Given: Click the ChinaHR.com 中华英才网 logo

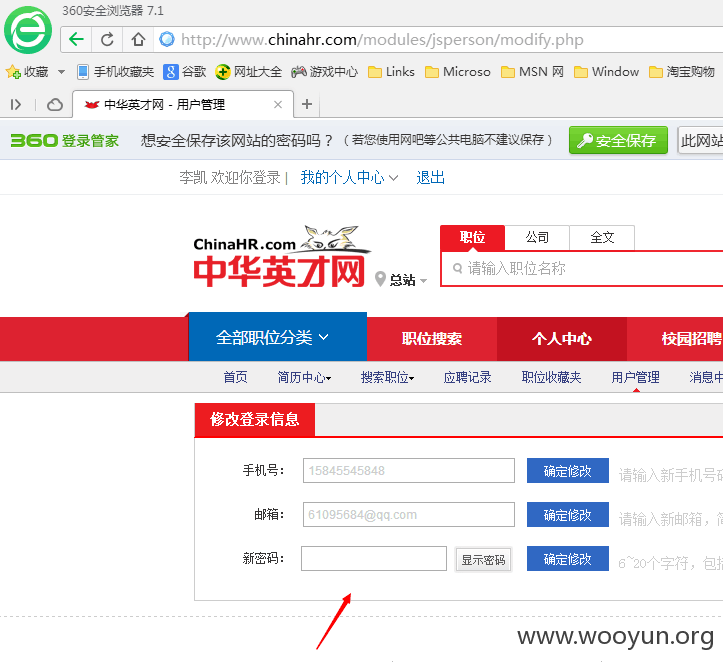Looking at the screenshot, I should [281, 257].
